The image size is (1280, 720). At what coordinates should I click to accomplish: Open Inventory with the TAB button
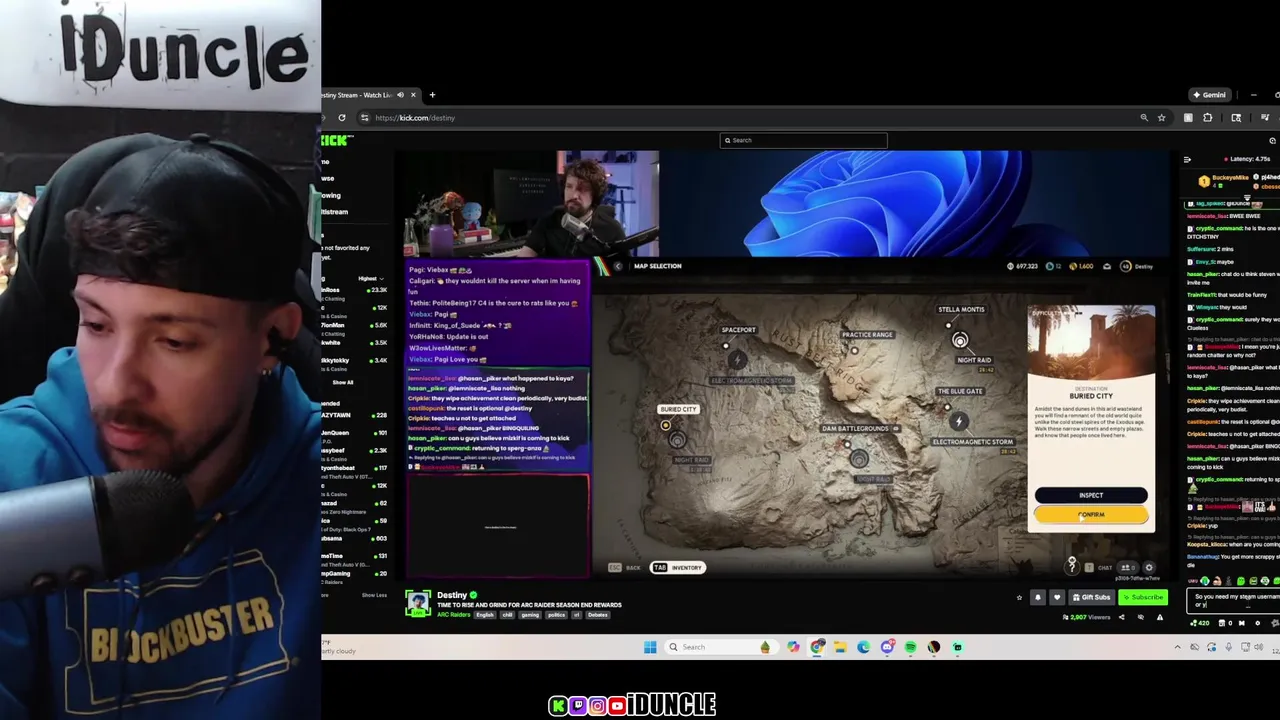tap(677, 567)
